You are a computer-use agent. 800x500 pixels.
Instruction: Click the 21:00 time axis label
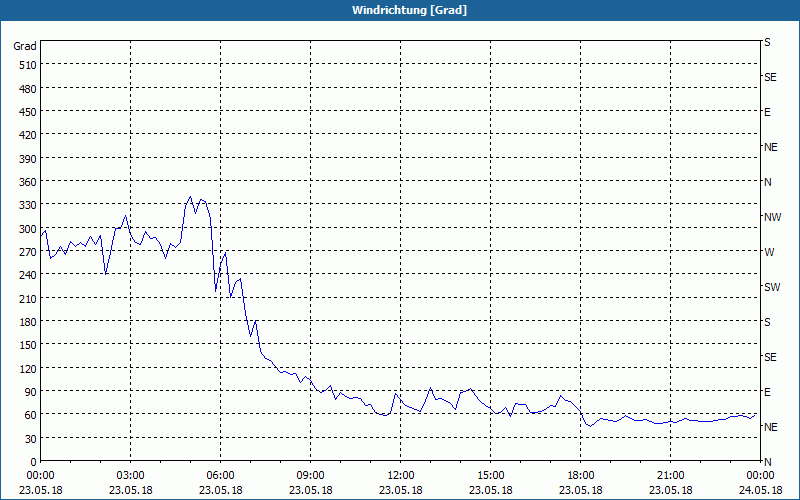click(x=670, y=476)
